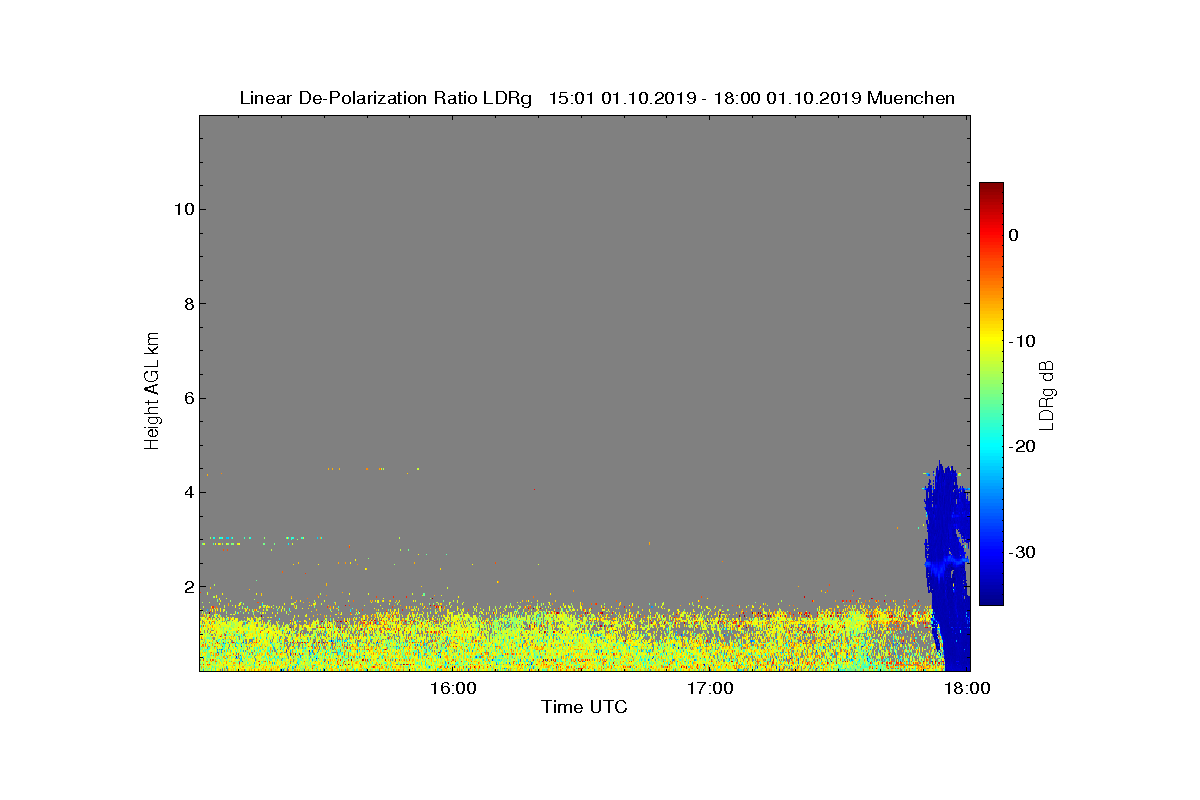This screenshot has width=1200, height=800.
Task: Click the 'Height AGL km' axis label
Action: pyautogui.click(x=152, y=393)
